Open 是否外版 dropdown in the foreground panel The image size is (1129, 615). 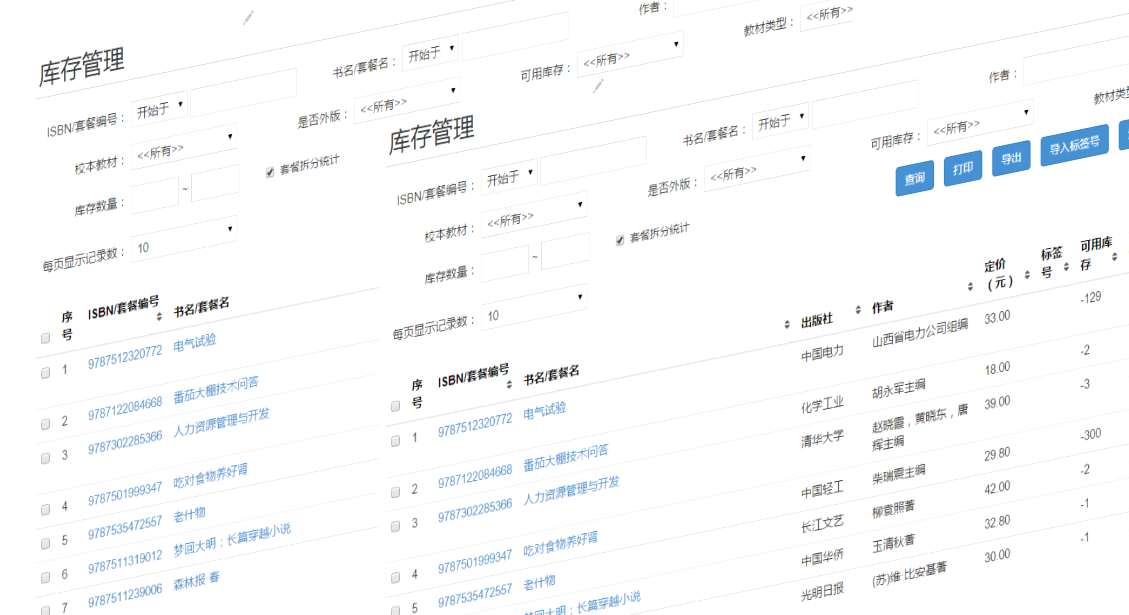click(x=757, y=172)
